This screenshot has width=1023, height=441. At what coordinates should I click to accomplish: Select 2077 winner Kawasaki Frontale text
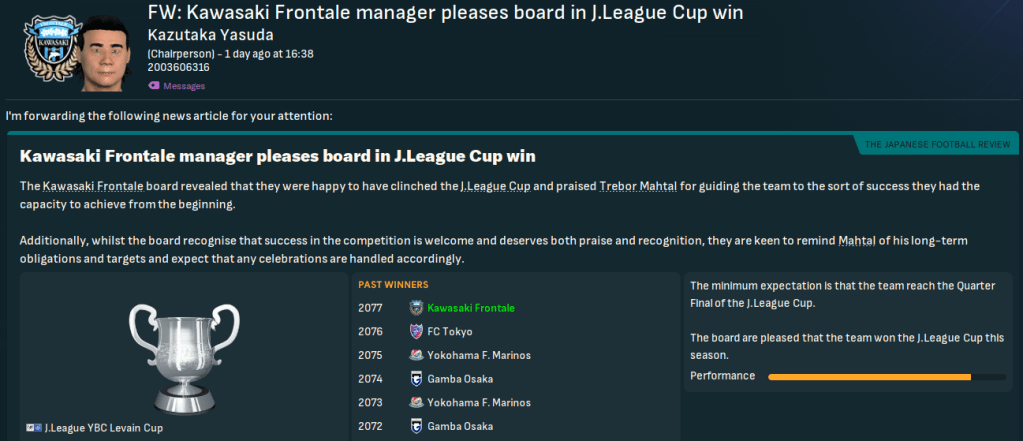click(x=473, y=308)
